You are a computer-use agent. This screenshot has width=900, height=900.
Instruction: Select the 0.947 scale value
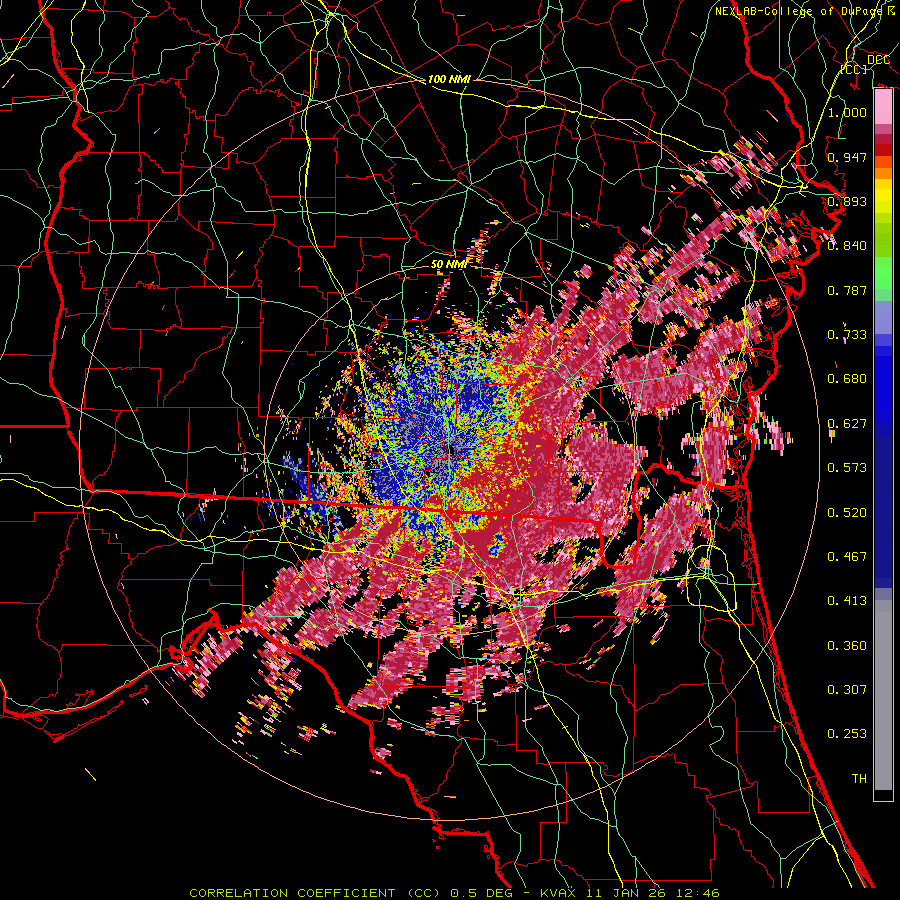coord(847,157)
